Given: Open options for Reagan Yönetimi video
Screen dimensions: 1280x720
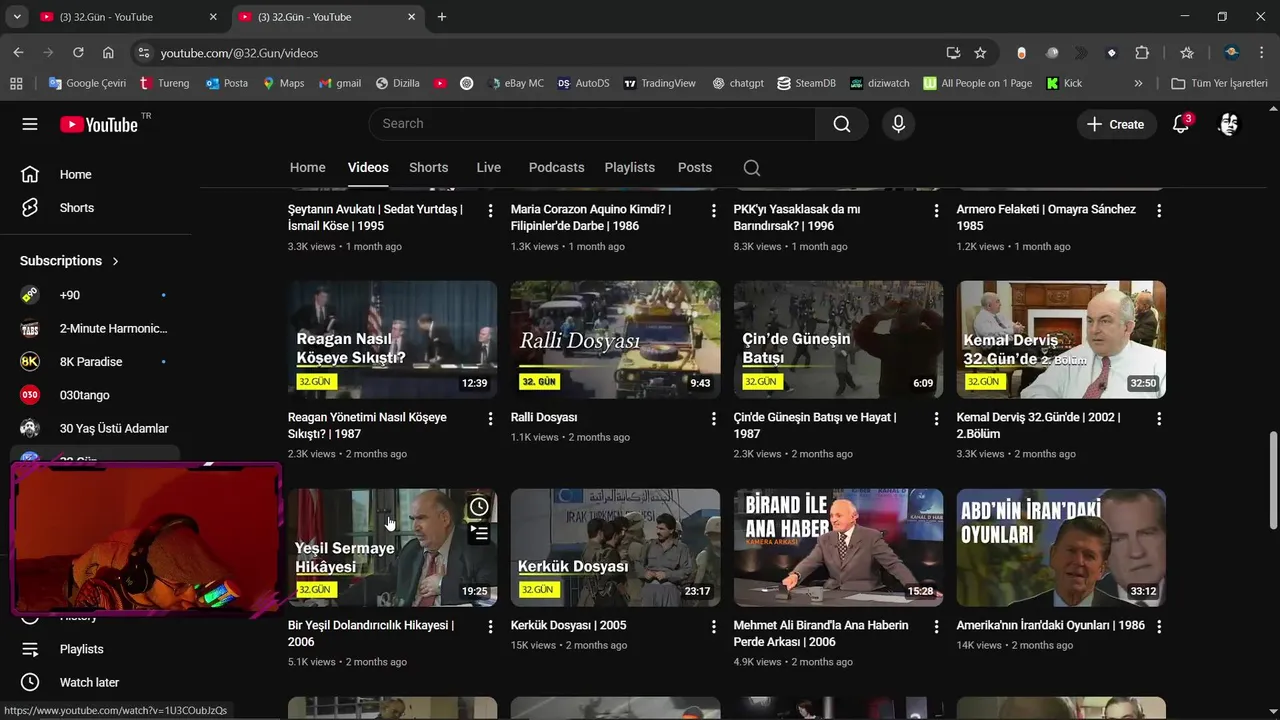Looking at the screenshot, I should pos(490,419).
